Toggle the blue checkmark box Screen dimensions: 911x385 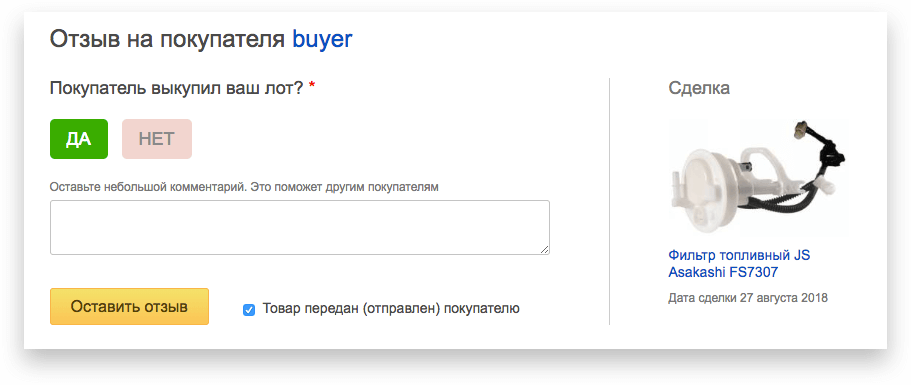coord(249,310)
